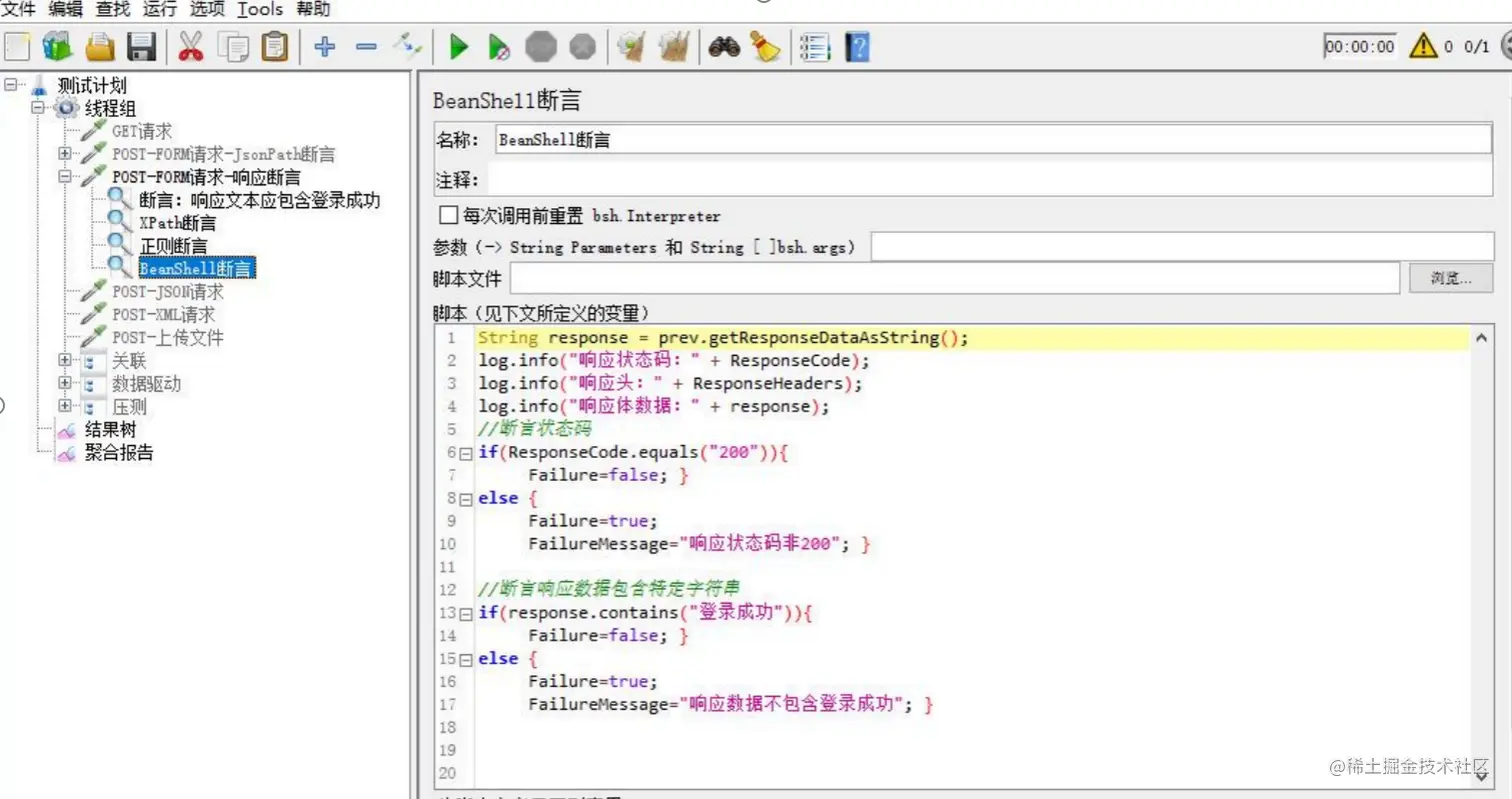Open the 编辑 menu
Viewport: 1512px width, 799px height.
[65, 10]
